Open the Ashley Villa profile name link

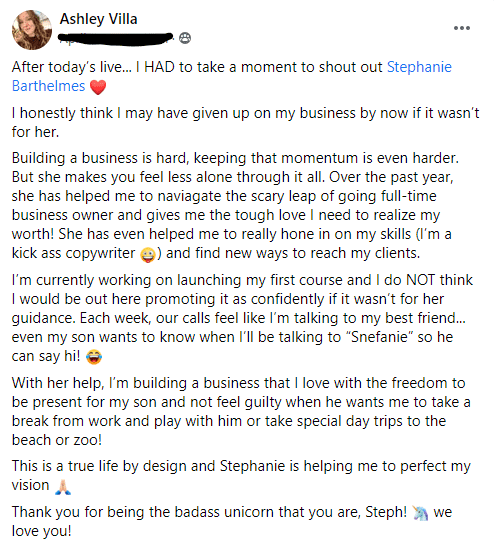pyautogui.click(x=98, y=19)
